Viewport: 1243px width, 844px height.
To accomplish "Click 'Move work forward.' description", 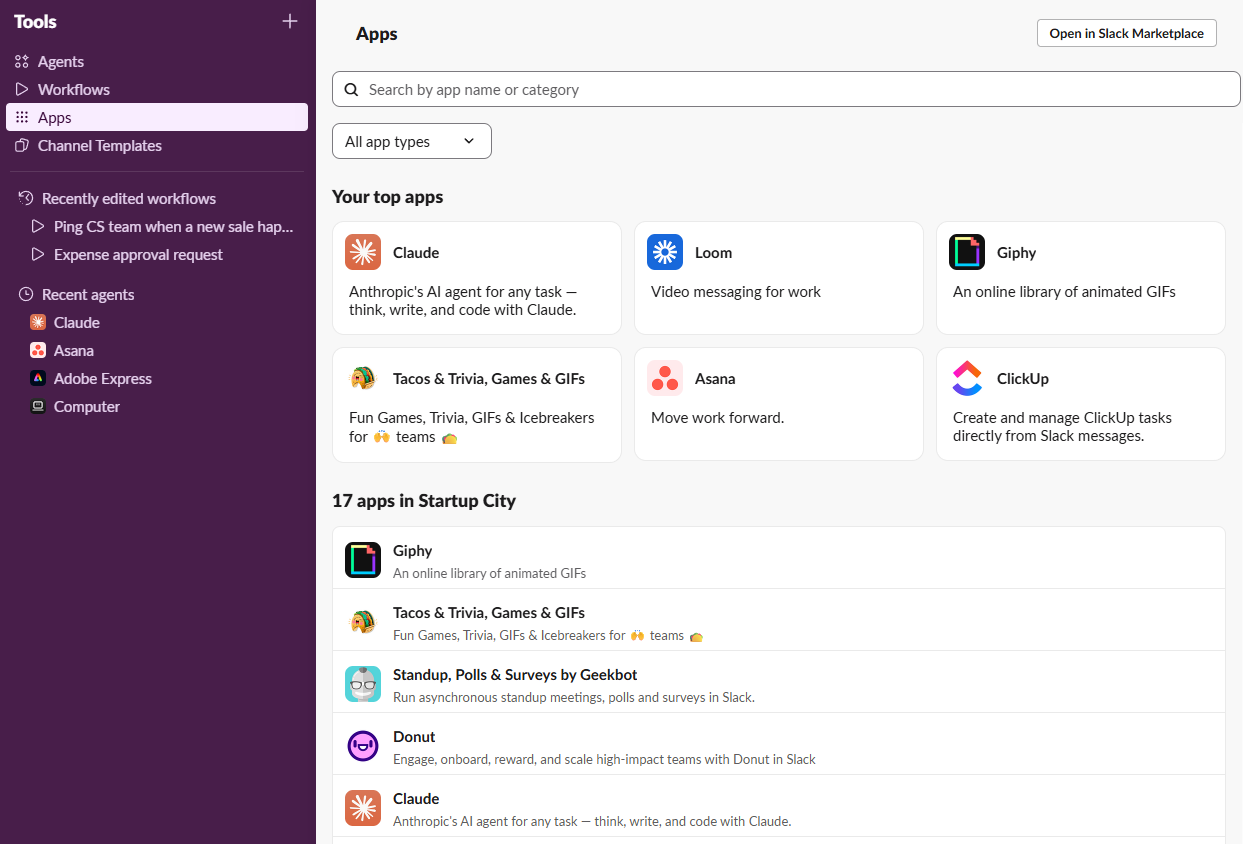I will coord(718,418).
